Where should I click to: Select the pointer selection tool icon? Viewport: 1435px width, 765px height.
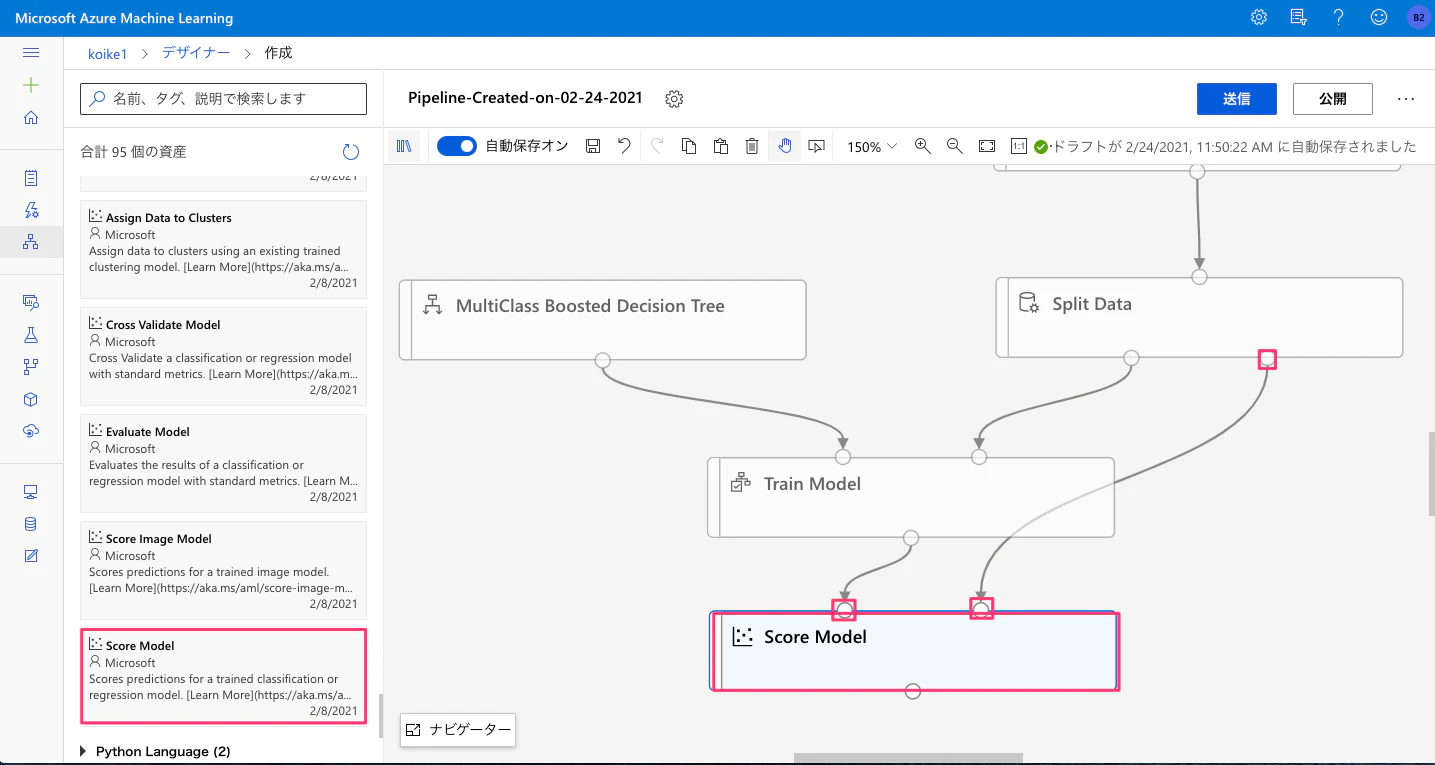(817, 147)
